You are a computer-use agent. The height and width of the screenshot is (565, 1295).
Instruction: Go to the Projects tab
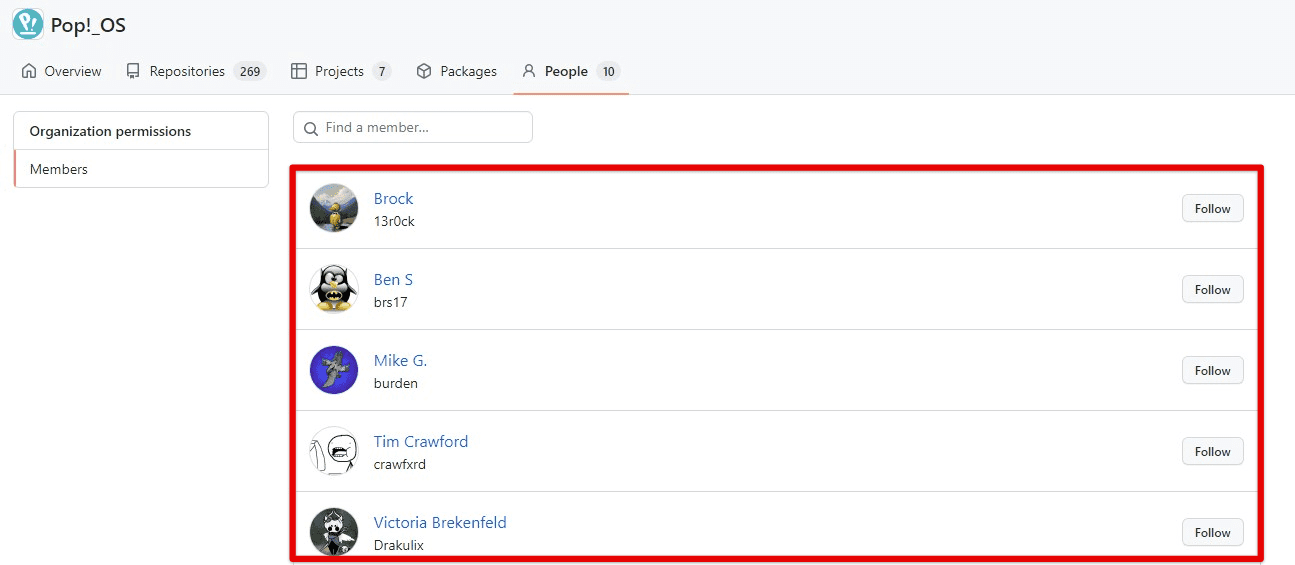339,71
